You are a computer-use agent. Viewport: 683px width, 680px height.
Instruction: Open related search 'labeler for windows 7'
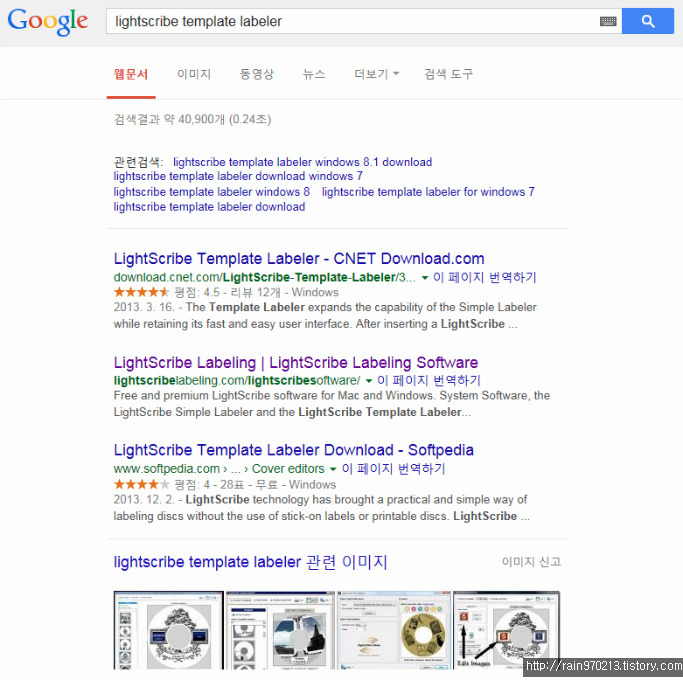(x=428, y=192)
